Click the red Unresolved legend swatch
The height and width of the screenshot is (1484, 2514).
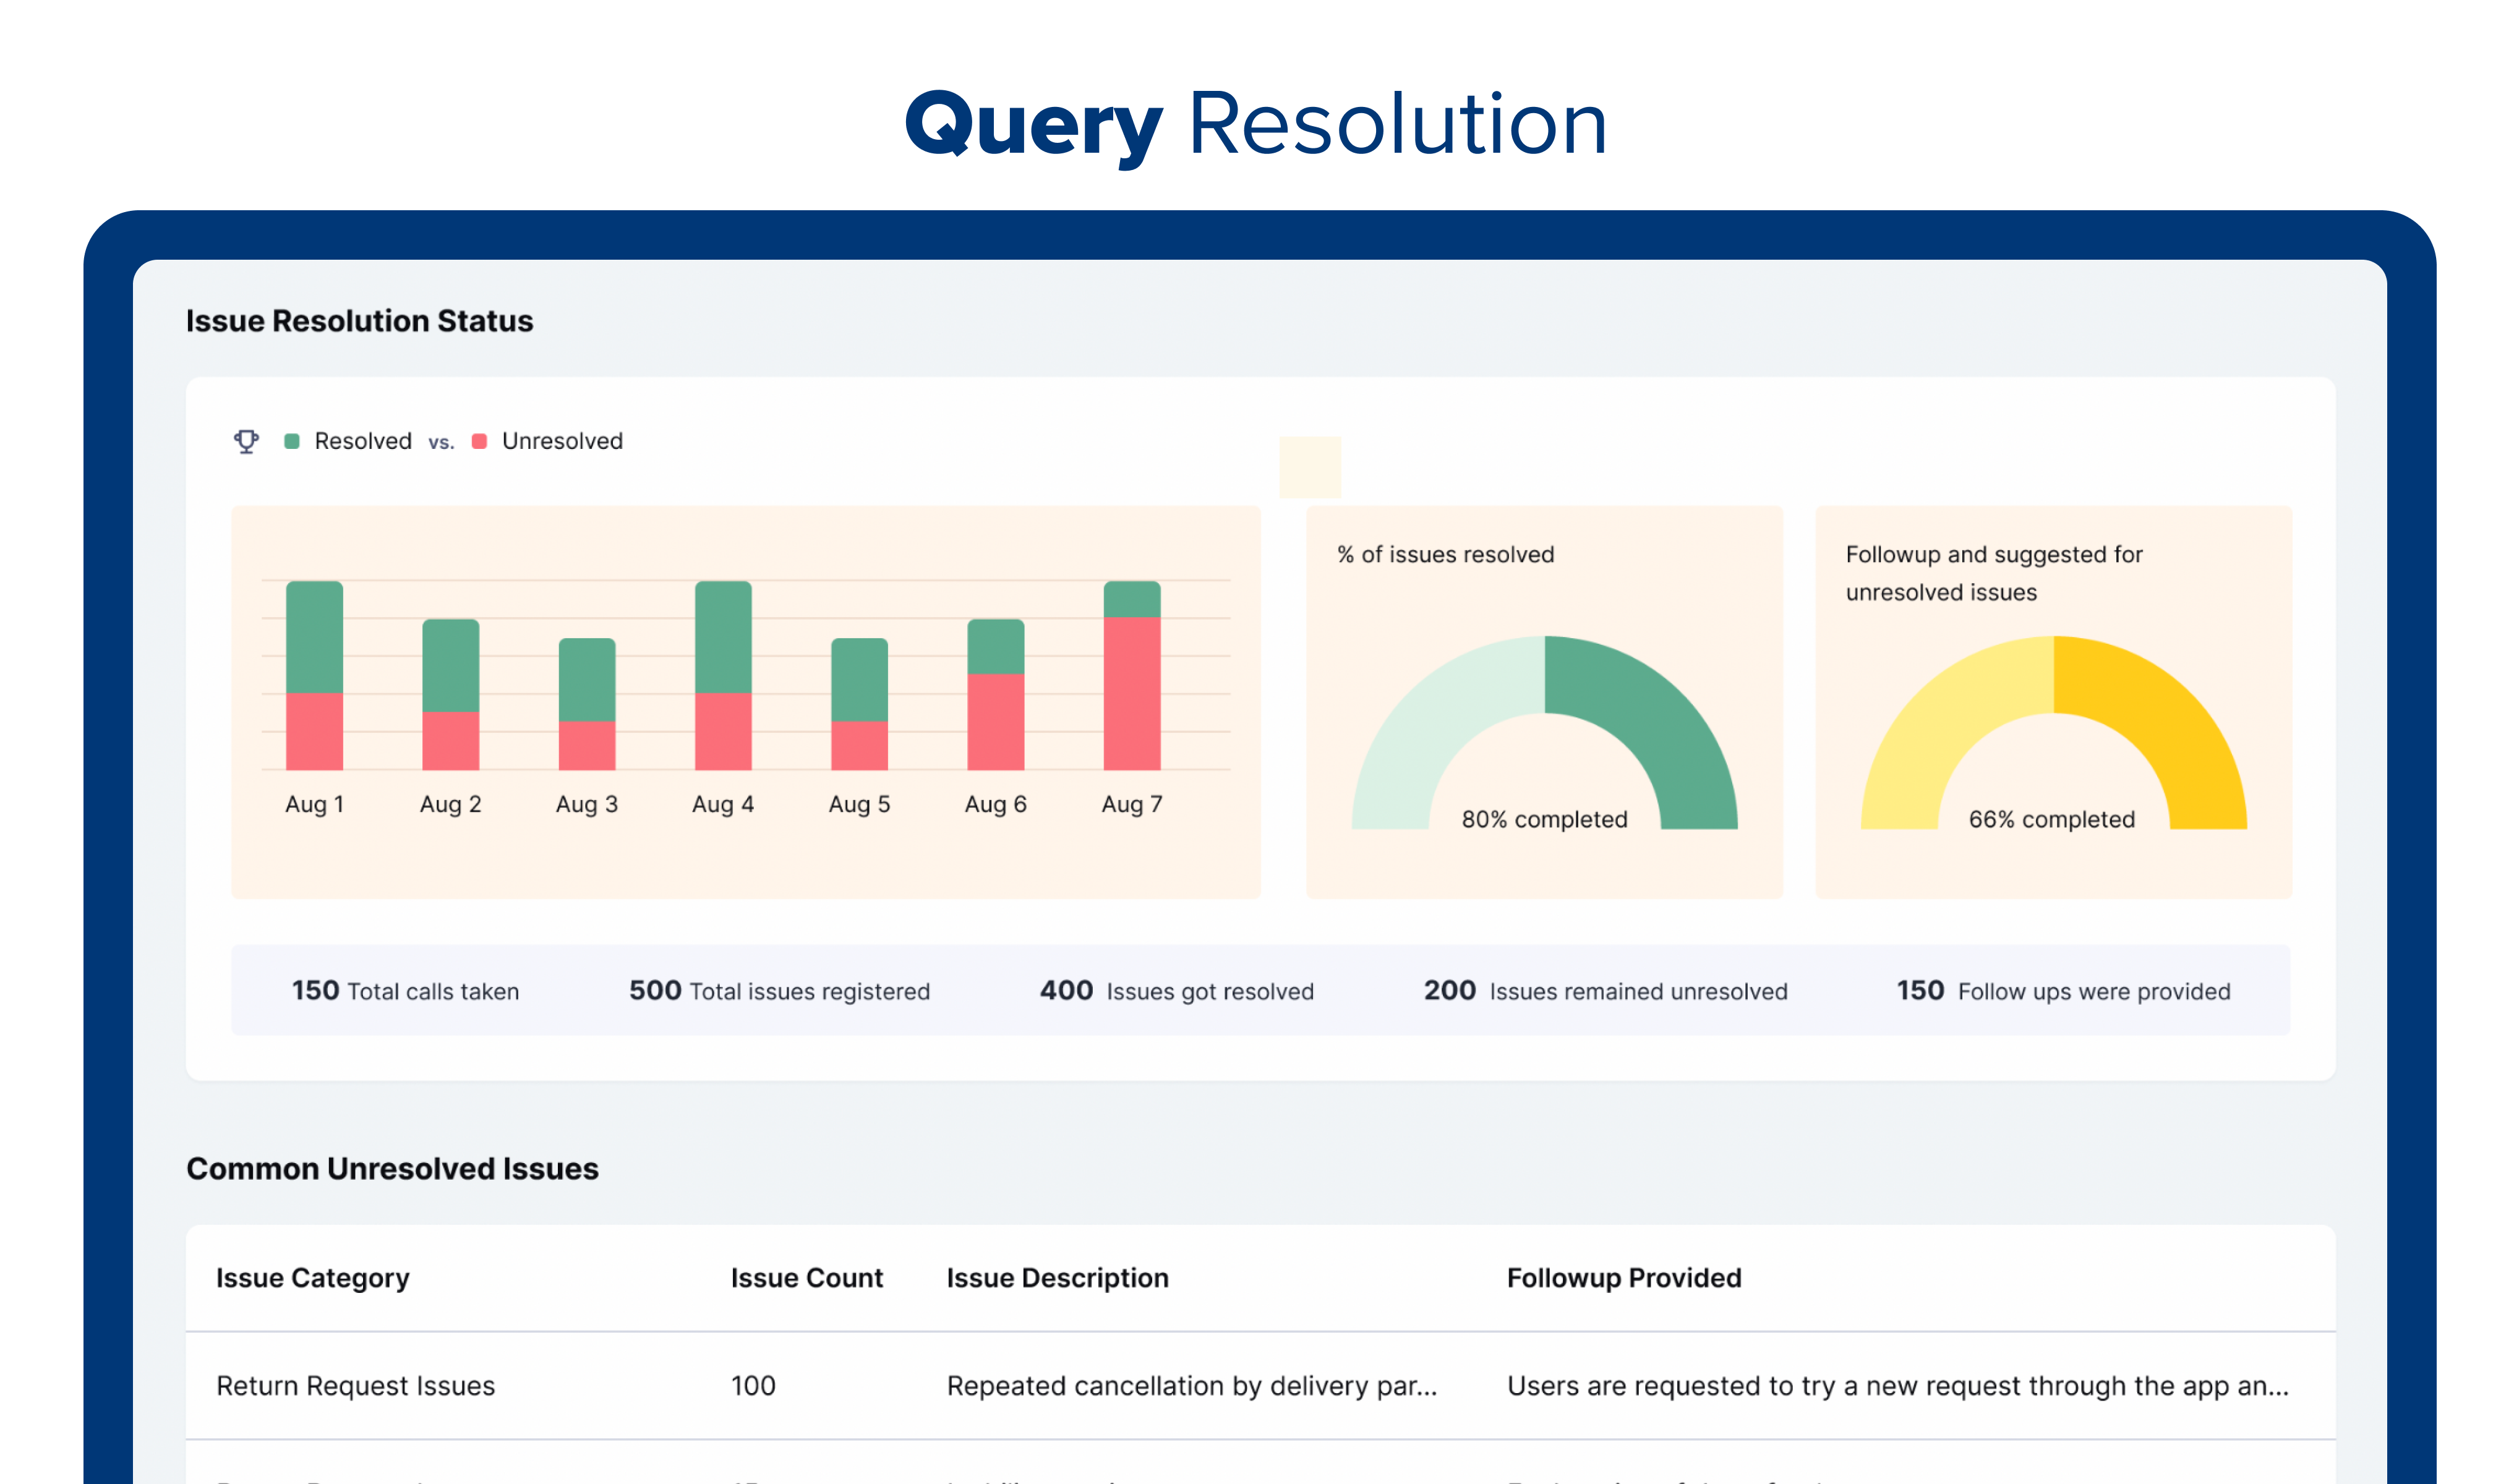(x=479, y=441)
